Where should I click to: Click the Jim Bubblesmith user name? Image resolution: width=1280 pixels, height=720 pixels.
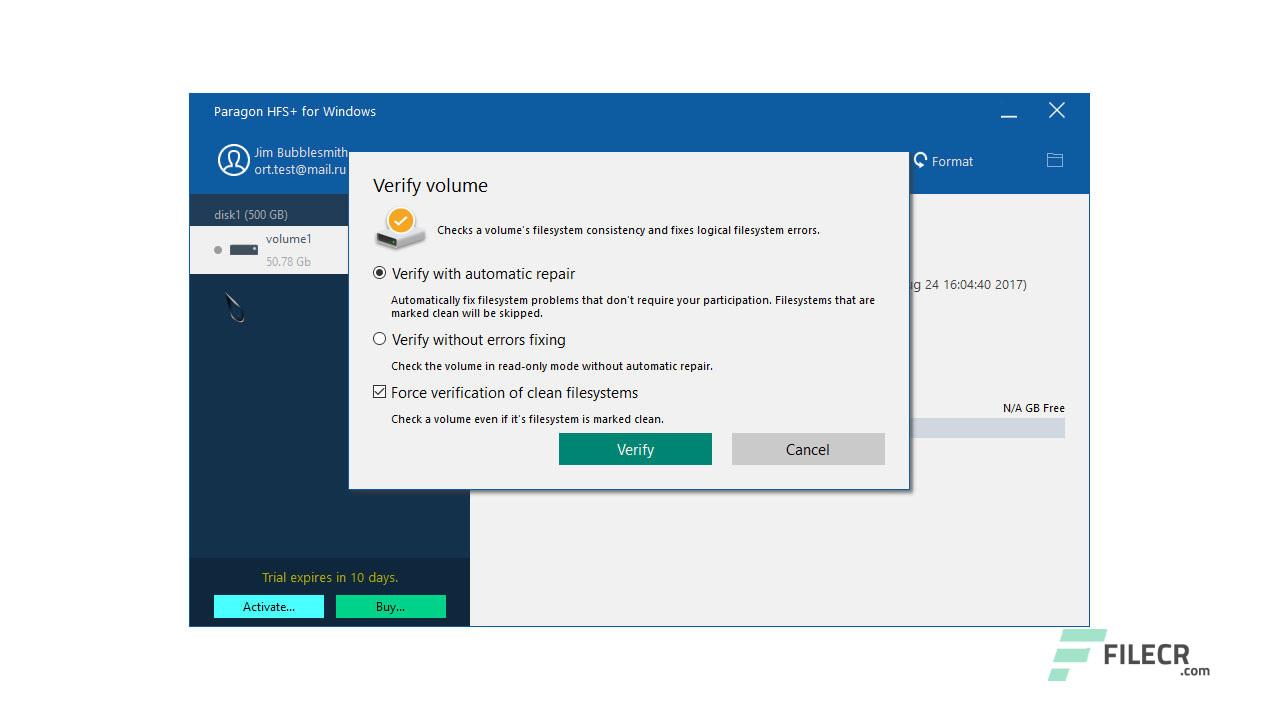click(301, 153)
